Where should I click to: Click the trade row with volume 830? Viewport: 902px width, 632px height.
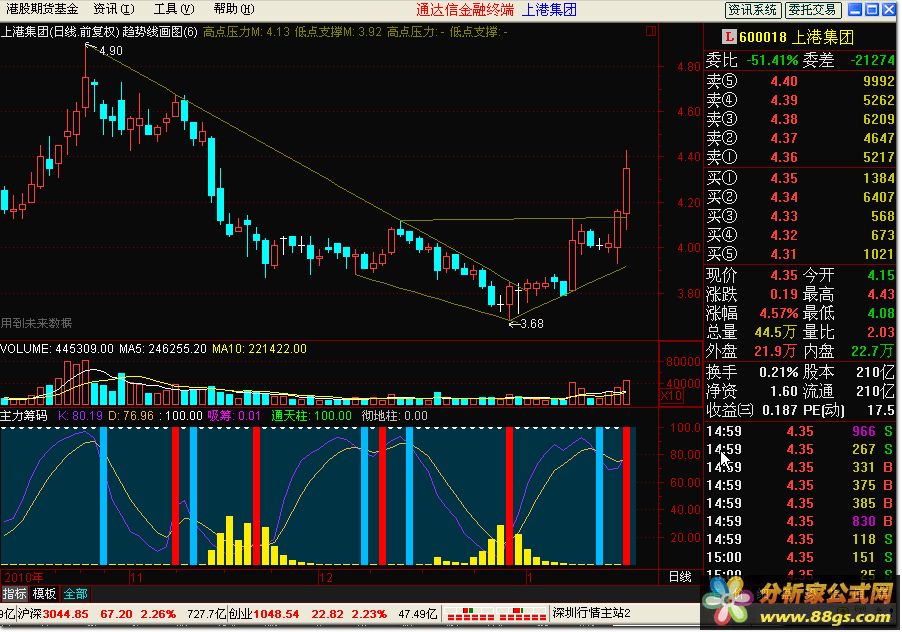click(x=800, y=522)
